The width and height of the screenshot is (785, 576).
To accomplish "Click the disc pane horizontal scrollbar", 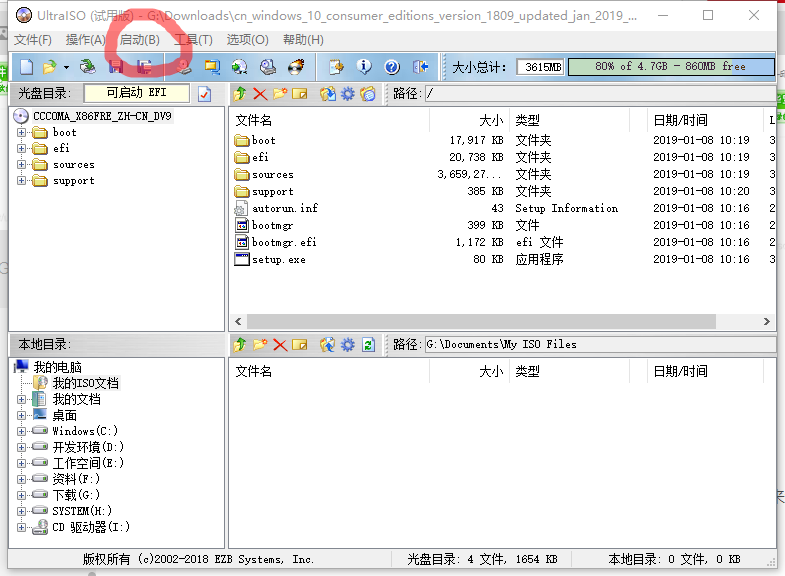I will click(x=481, y=321).
